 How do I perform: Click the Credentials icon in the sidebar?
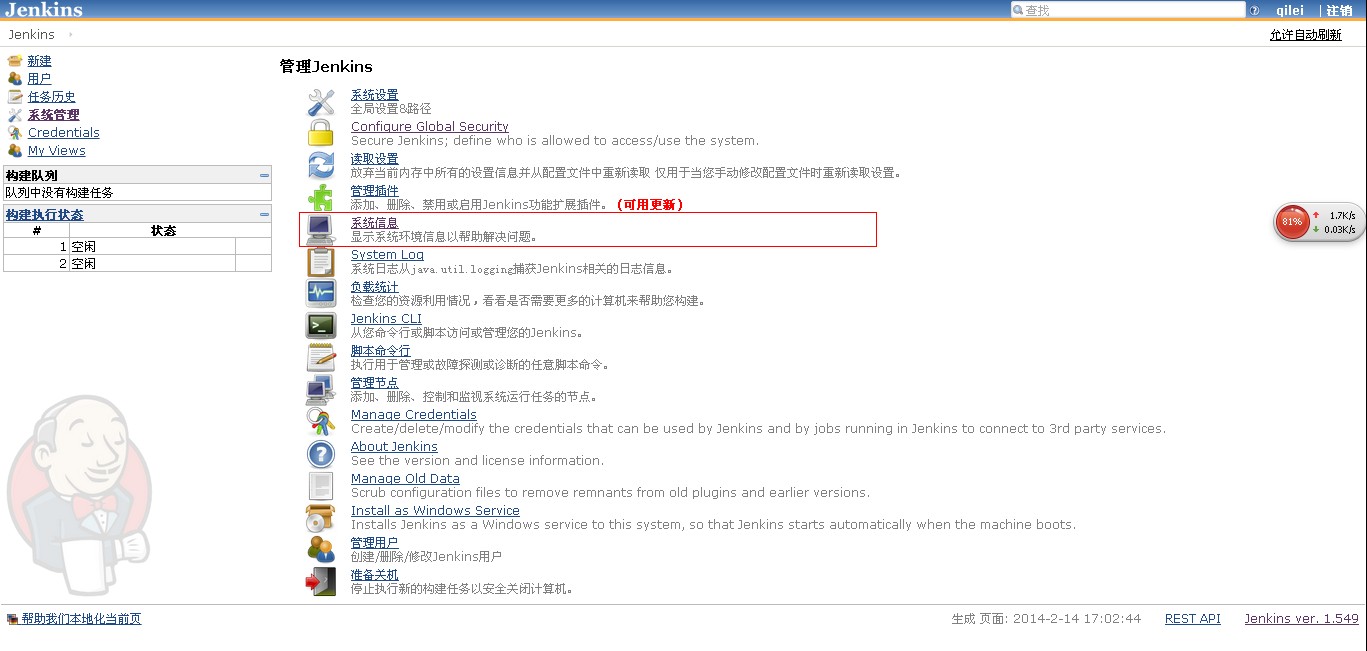(x=15, y=133)
